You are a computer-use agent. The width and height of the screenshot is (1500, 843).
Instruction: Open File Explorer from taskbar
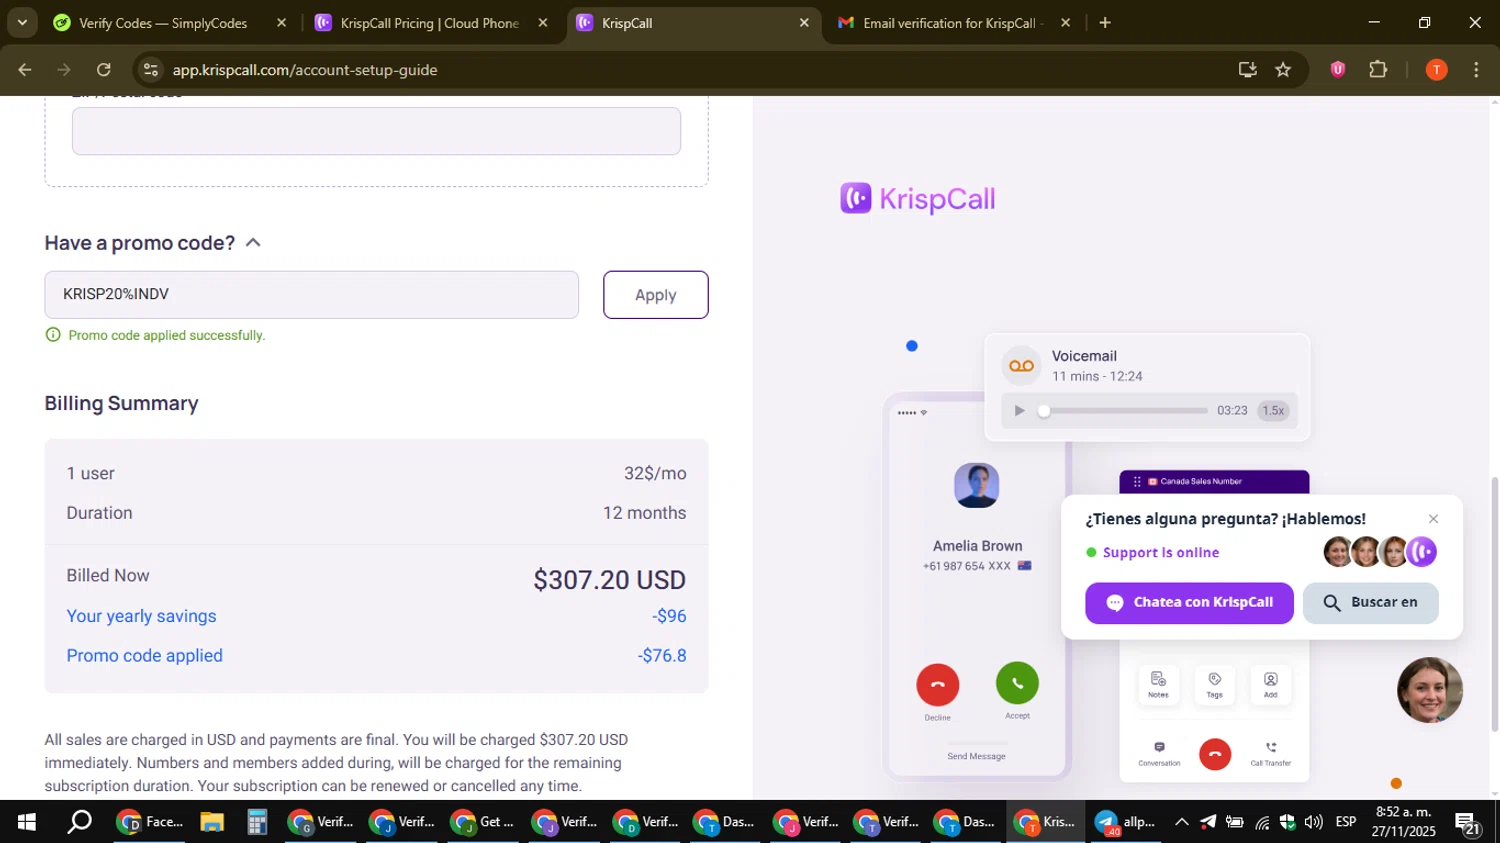(211, 822)
